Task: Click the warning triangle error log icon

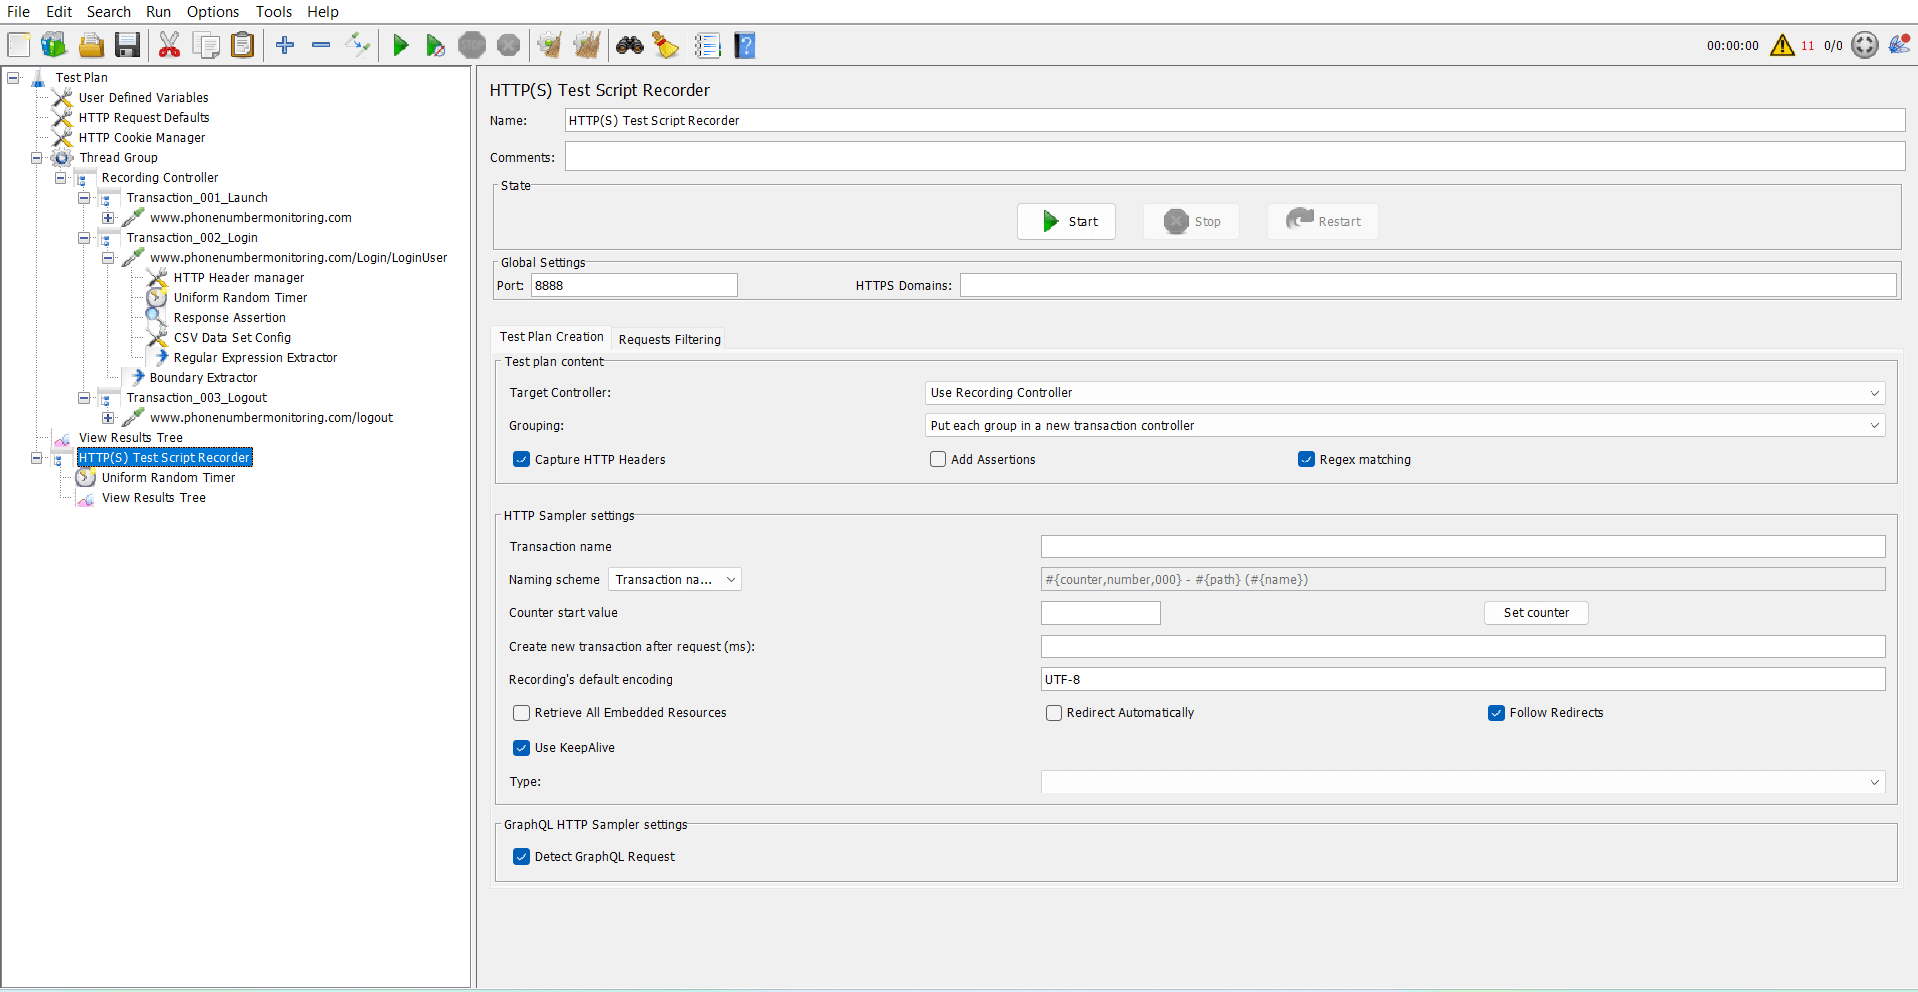Action: (x=1781, y=45)
